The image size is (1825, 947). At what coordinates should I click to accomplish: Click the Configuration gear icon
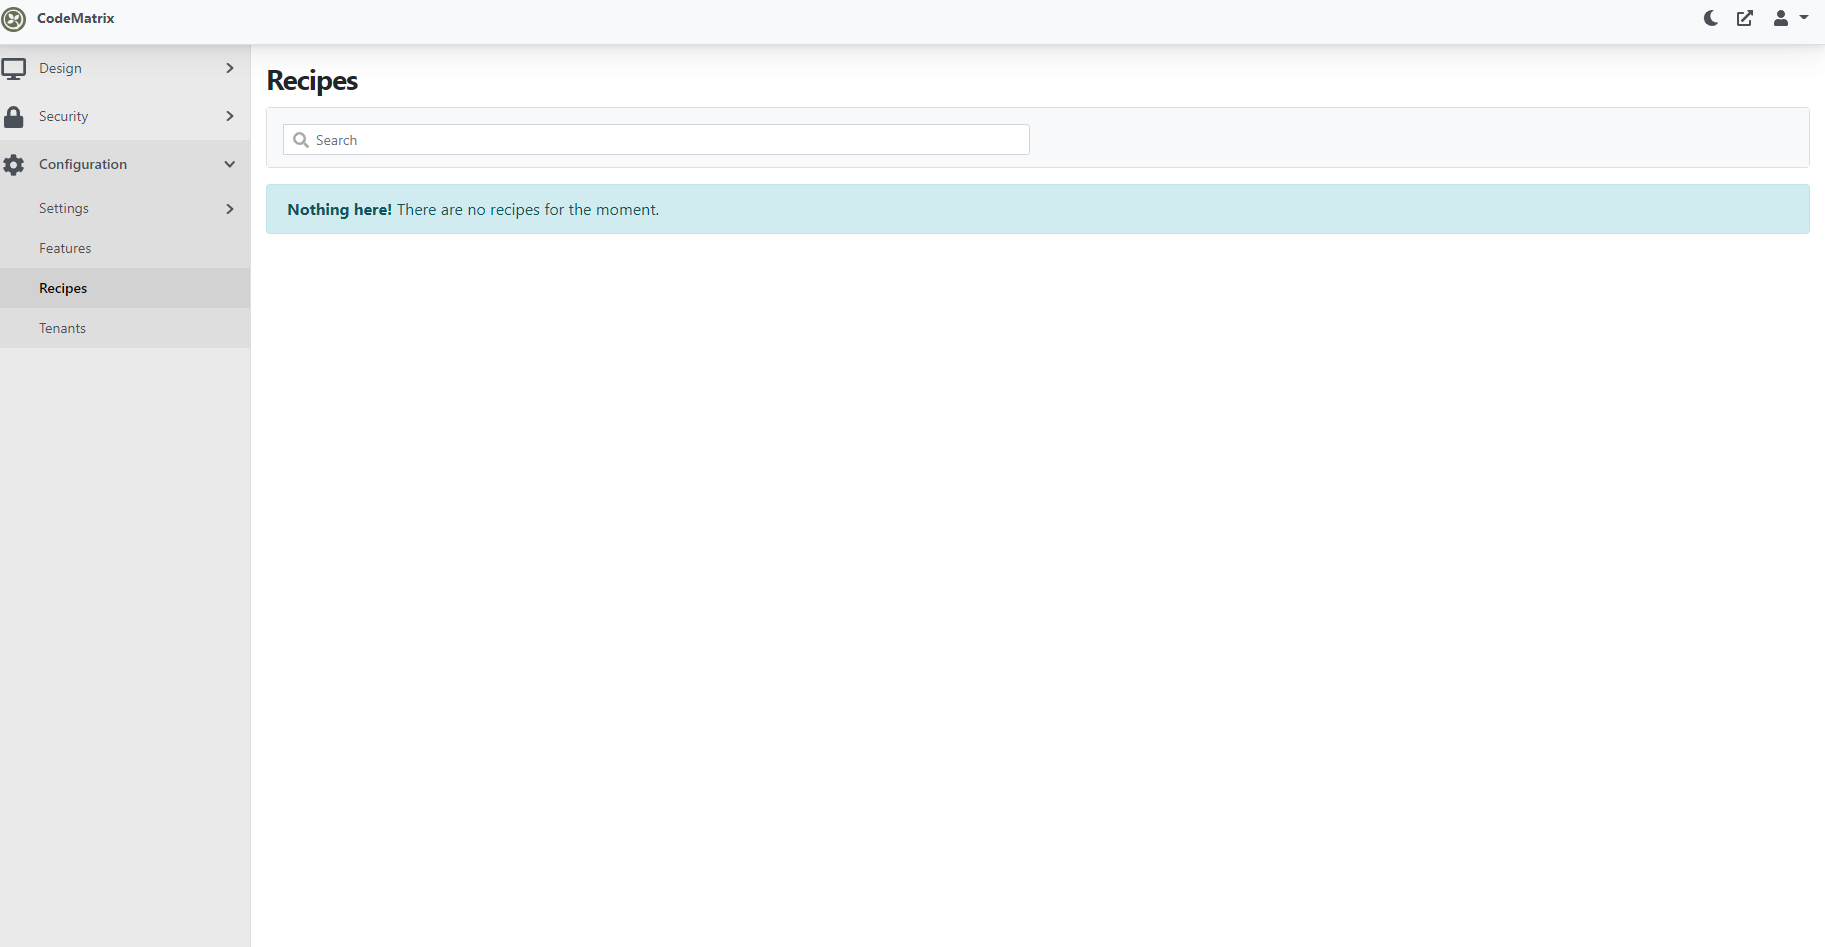(x=14, y=164)
